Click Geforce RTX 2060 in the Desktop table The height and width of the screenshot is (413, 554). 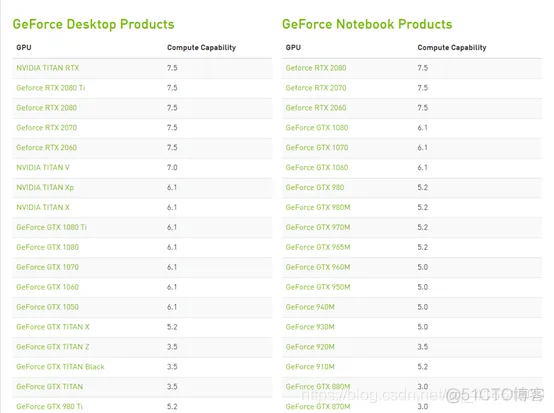pyautogui.click(x=46, y=147)
